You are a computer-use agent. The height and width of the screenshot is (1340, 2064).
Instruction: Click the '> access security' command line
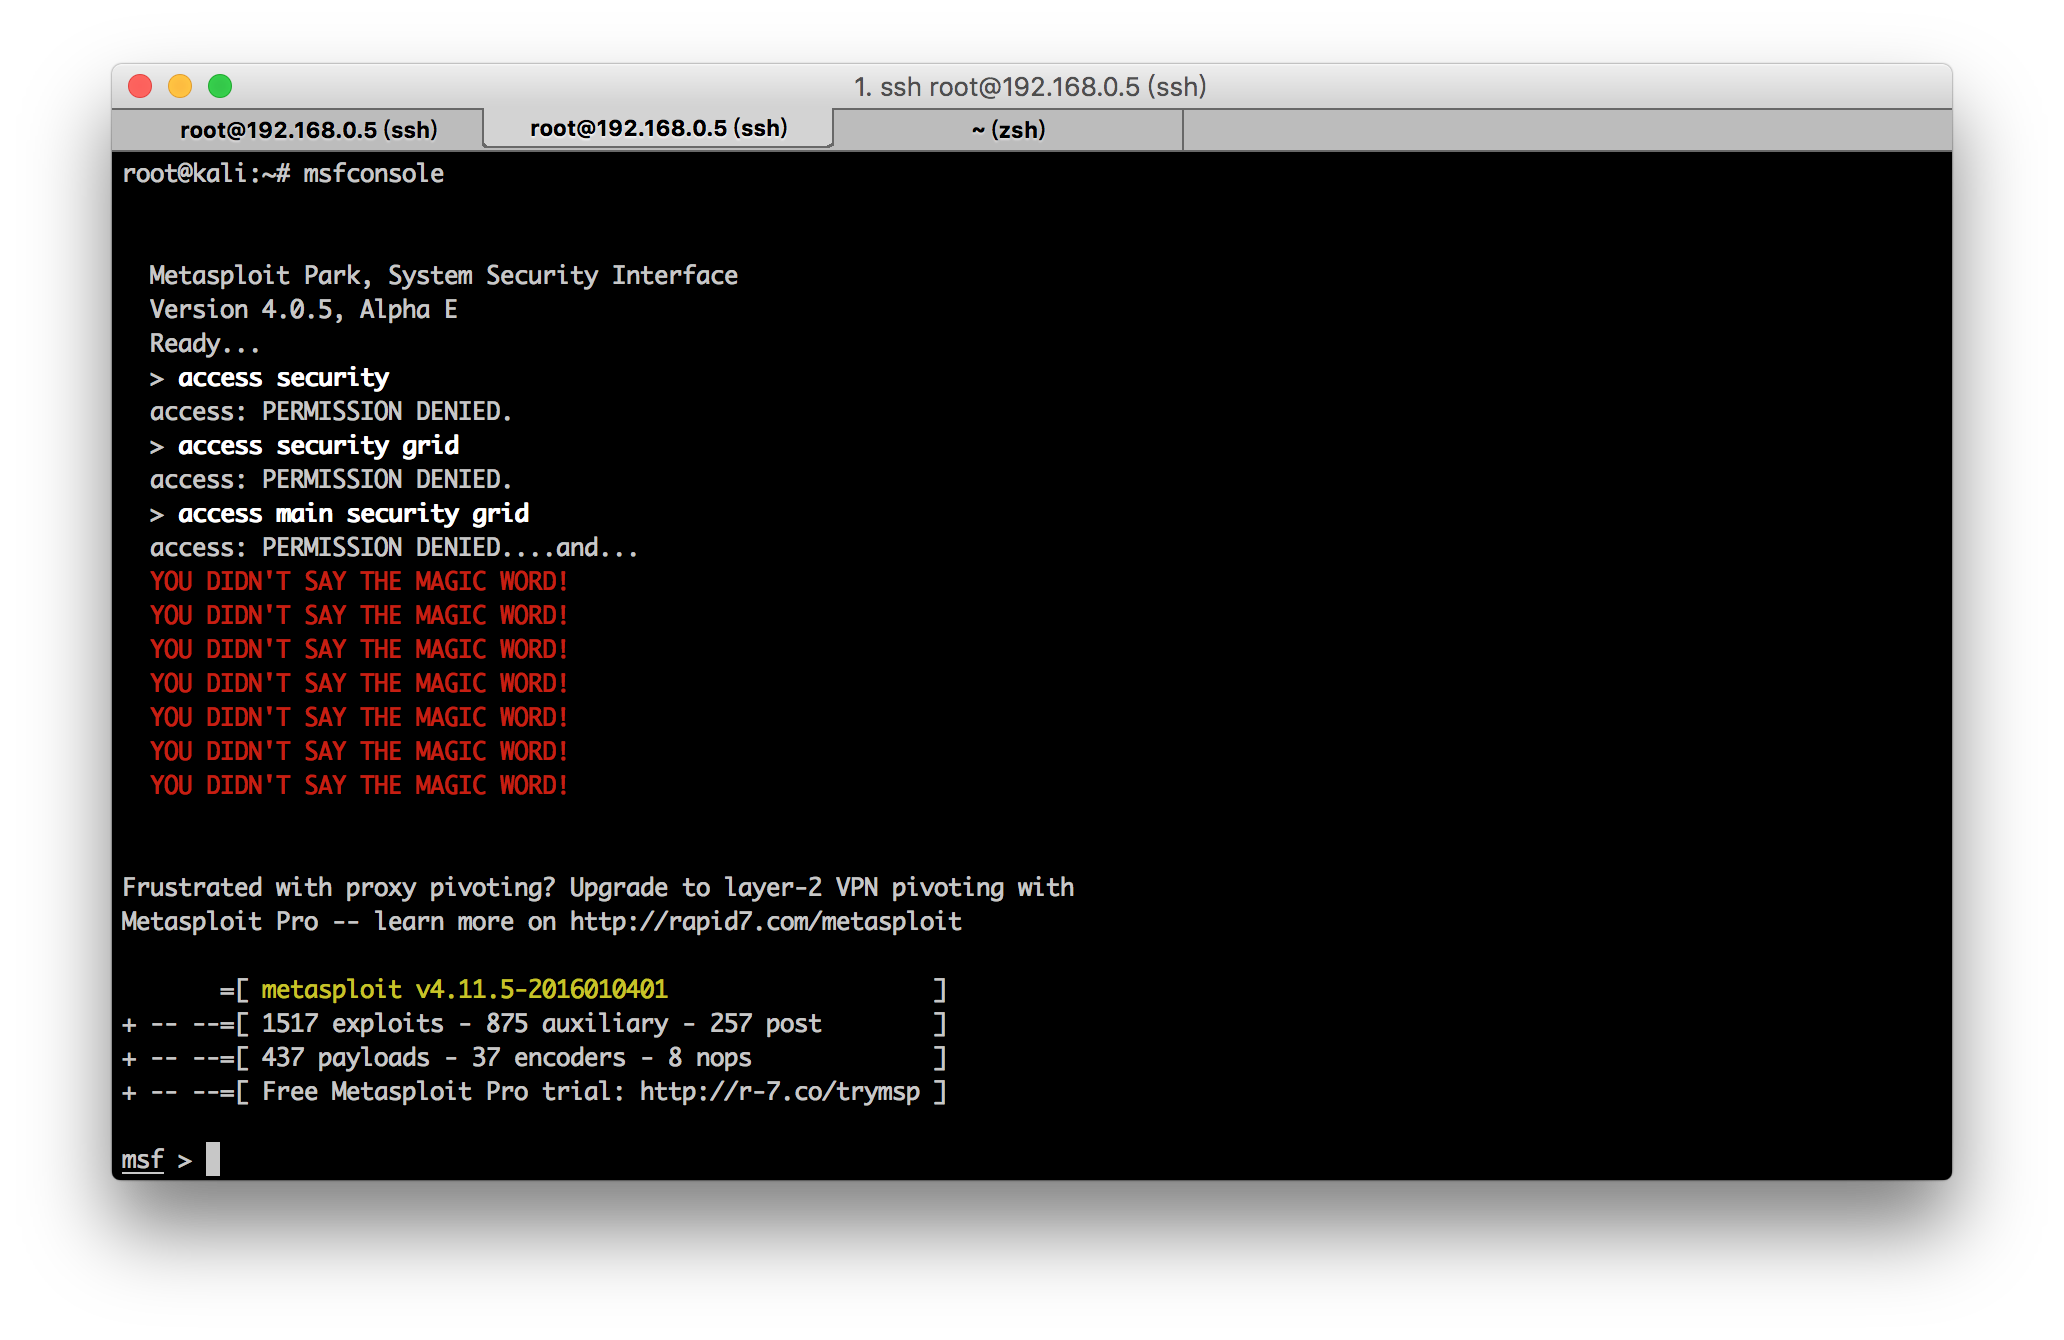point(269,377)
